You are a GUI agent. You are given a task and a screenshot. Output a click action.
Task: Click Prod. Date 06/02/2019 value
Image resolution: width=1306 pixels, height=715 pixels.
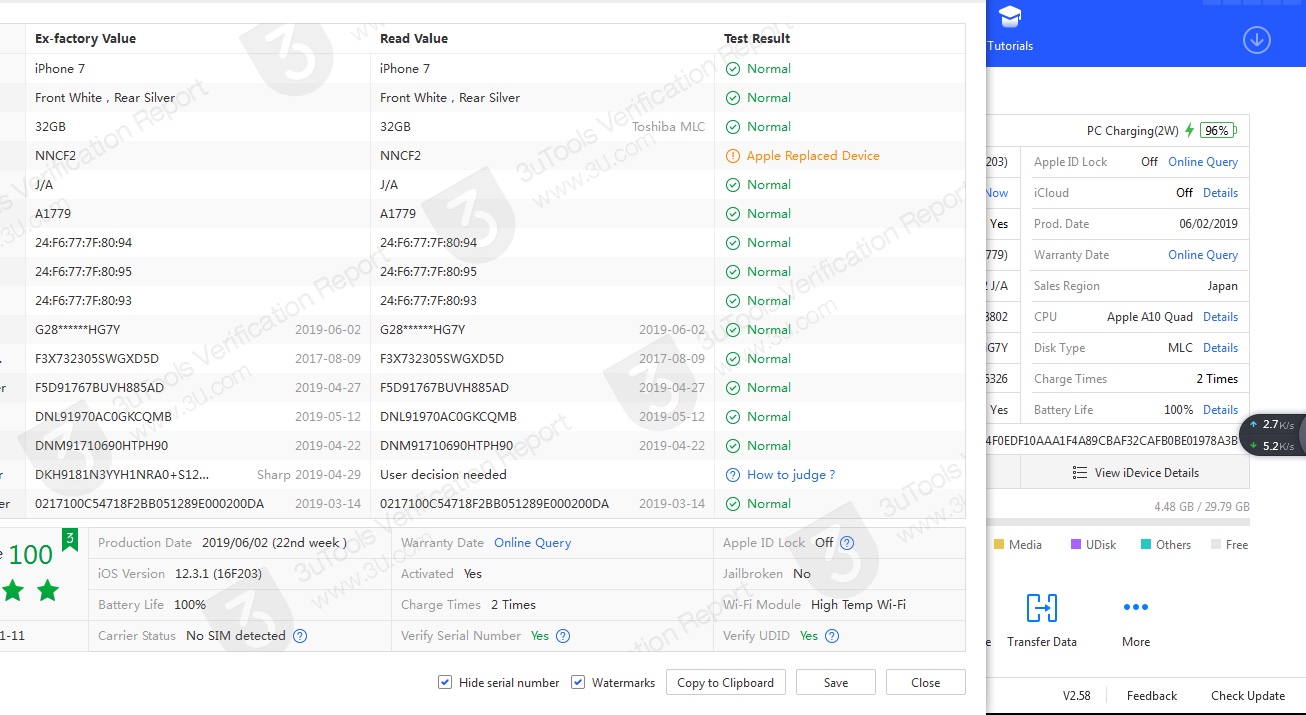[1208, 224]
